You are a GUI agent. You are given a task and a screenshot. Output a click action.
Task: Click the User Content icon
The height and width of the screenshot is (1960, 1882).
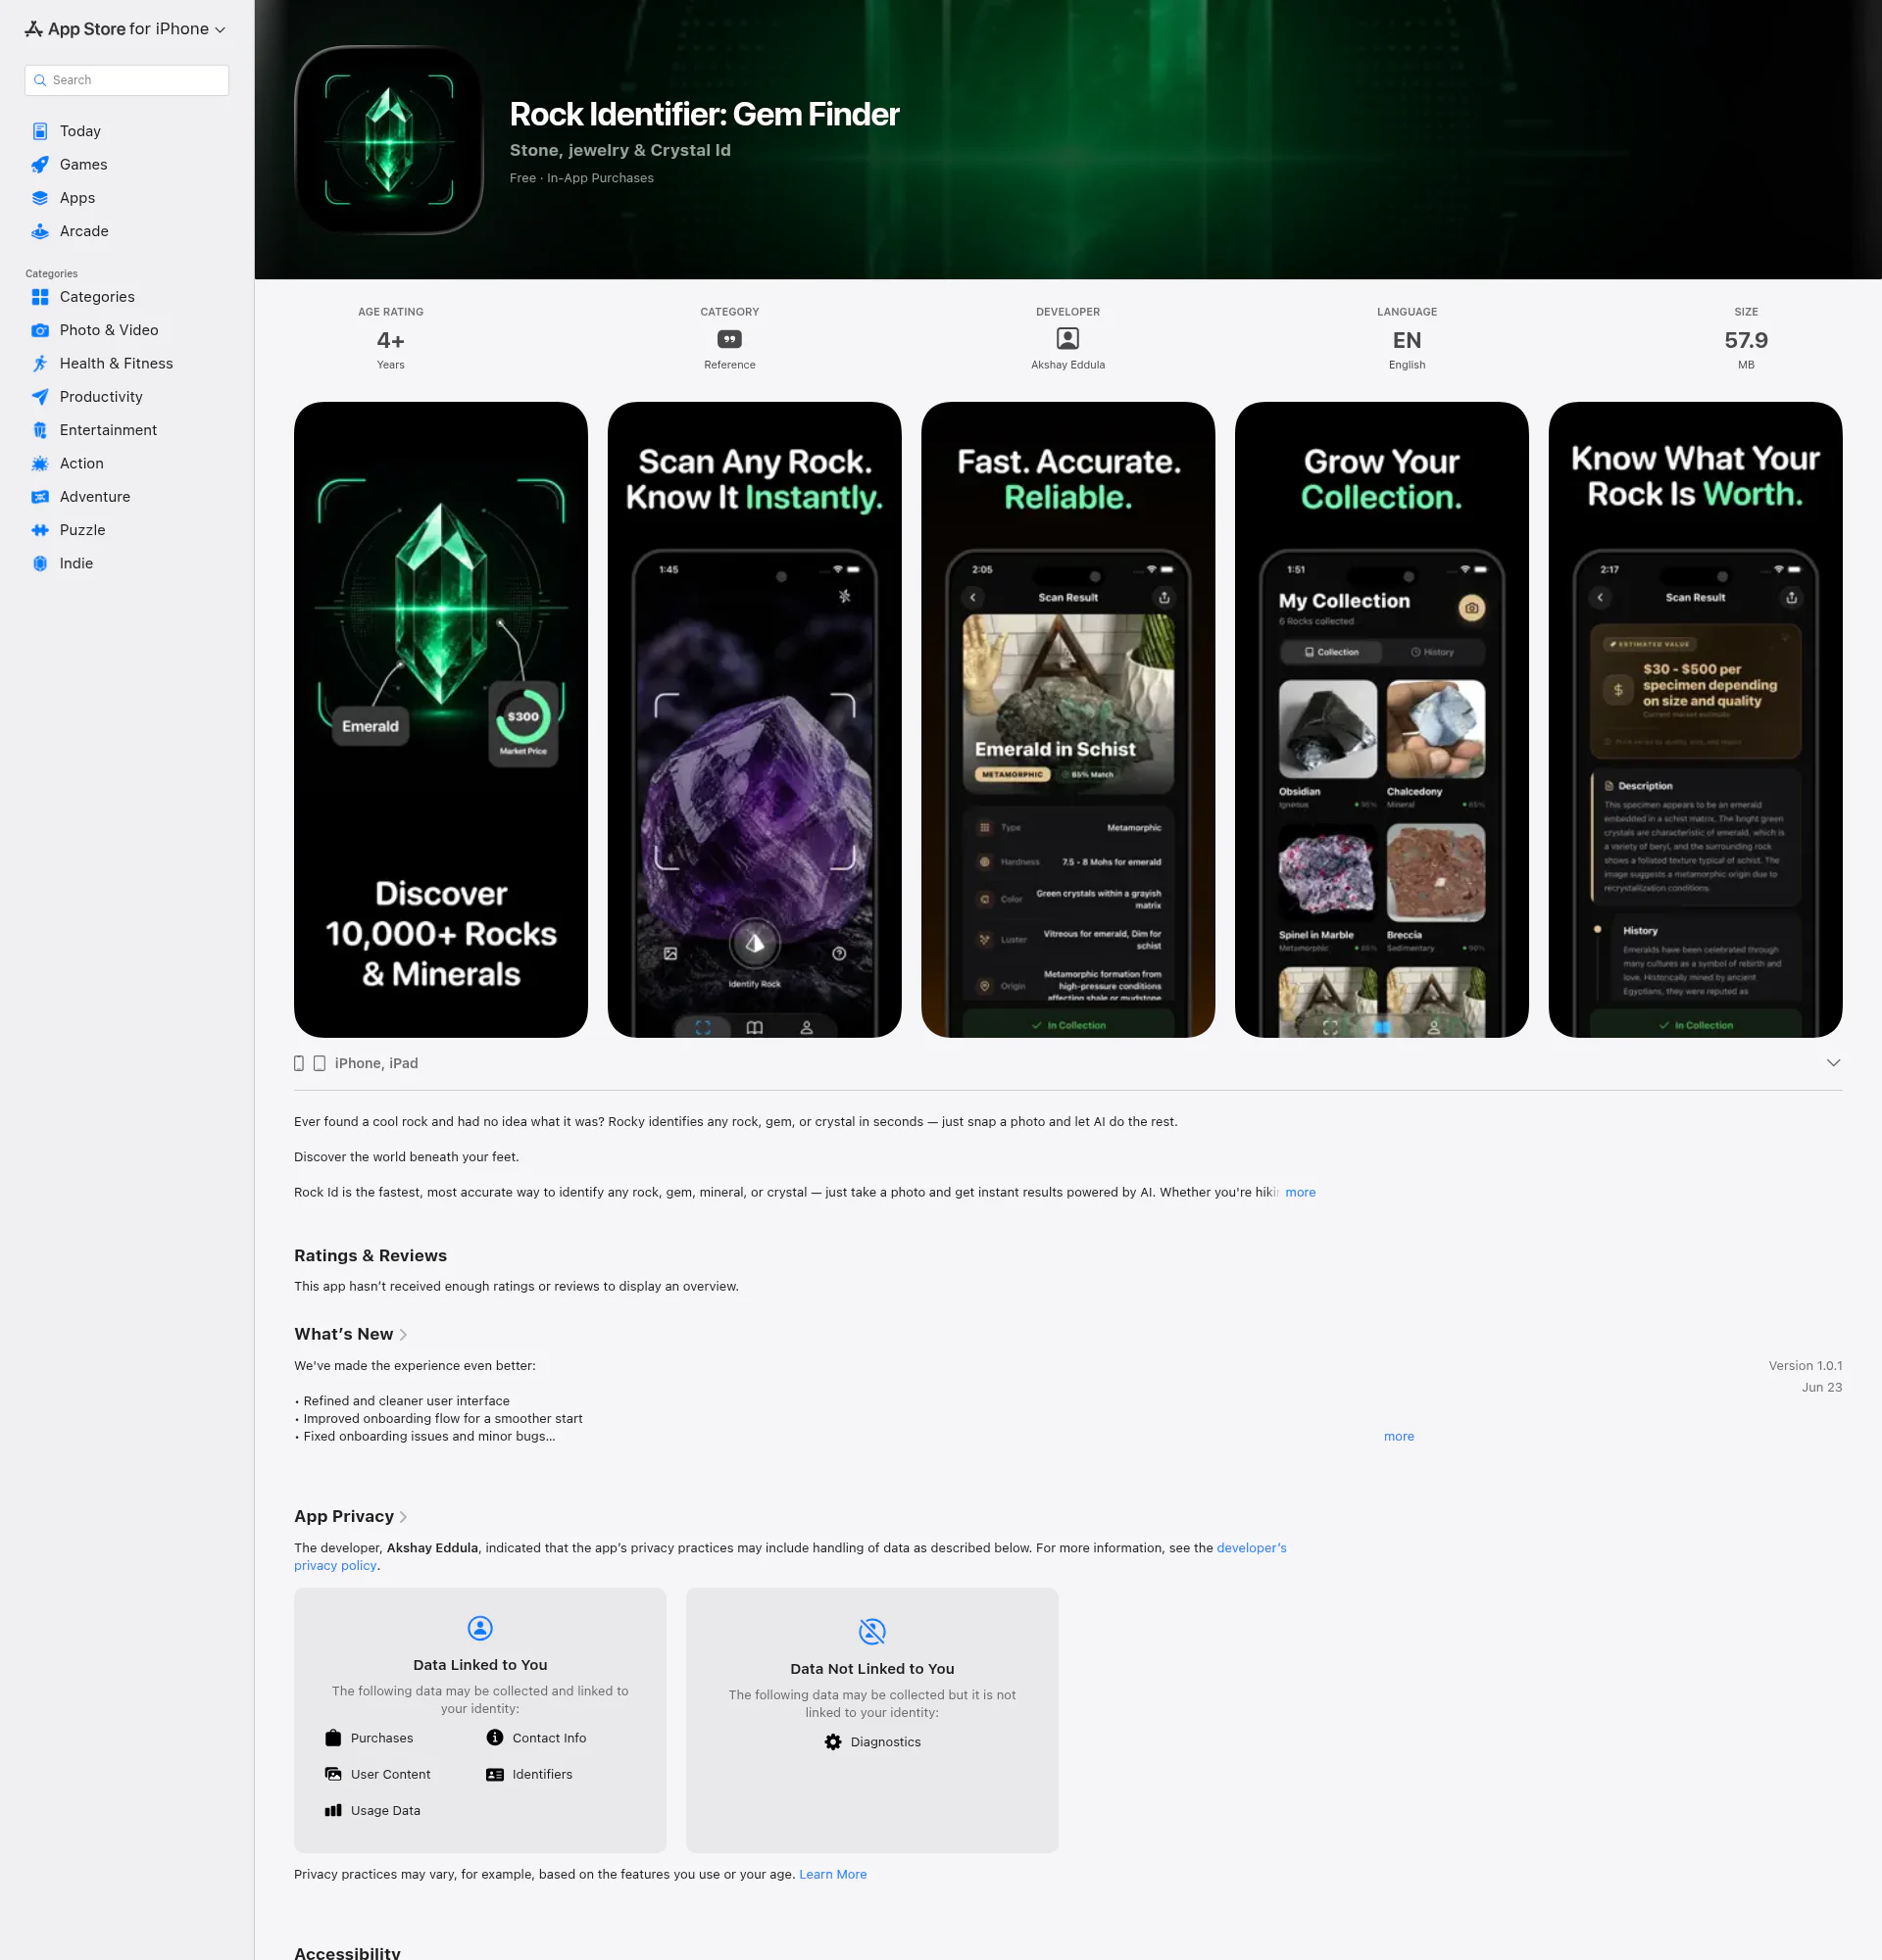pyautogui.click(x=333, y=1774)
